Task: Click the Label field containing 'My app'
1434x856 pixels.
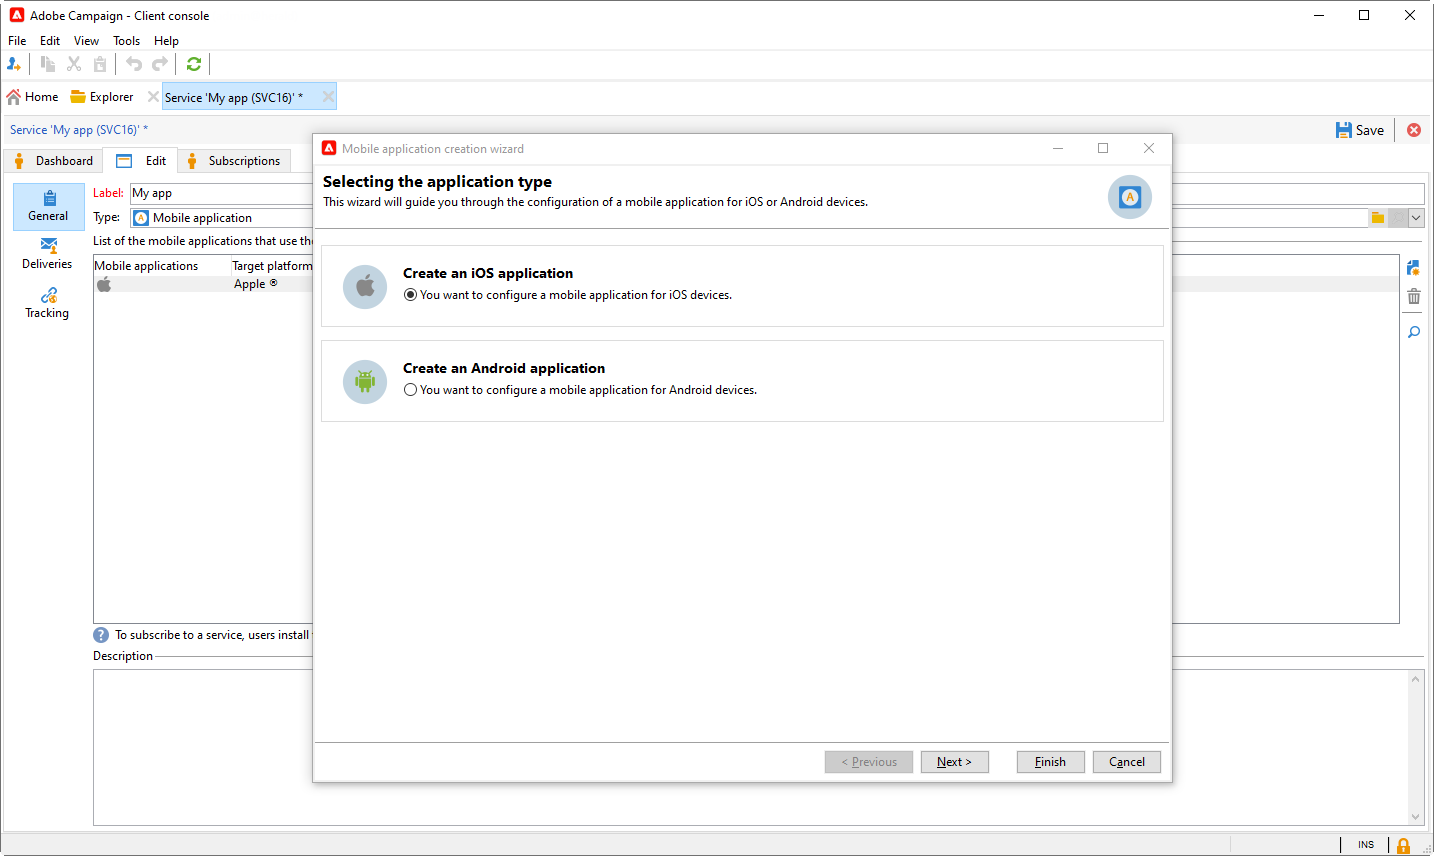Action: (x=777, y=193)
